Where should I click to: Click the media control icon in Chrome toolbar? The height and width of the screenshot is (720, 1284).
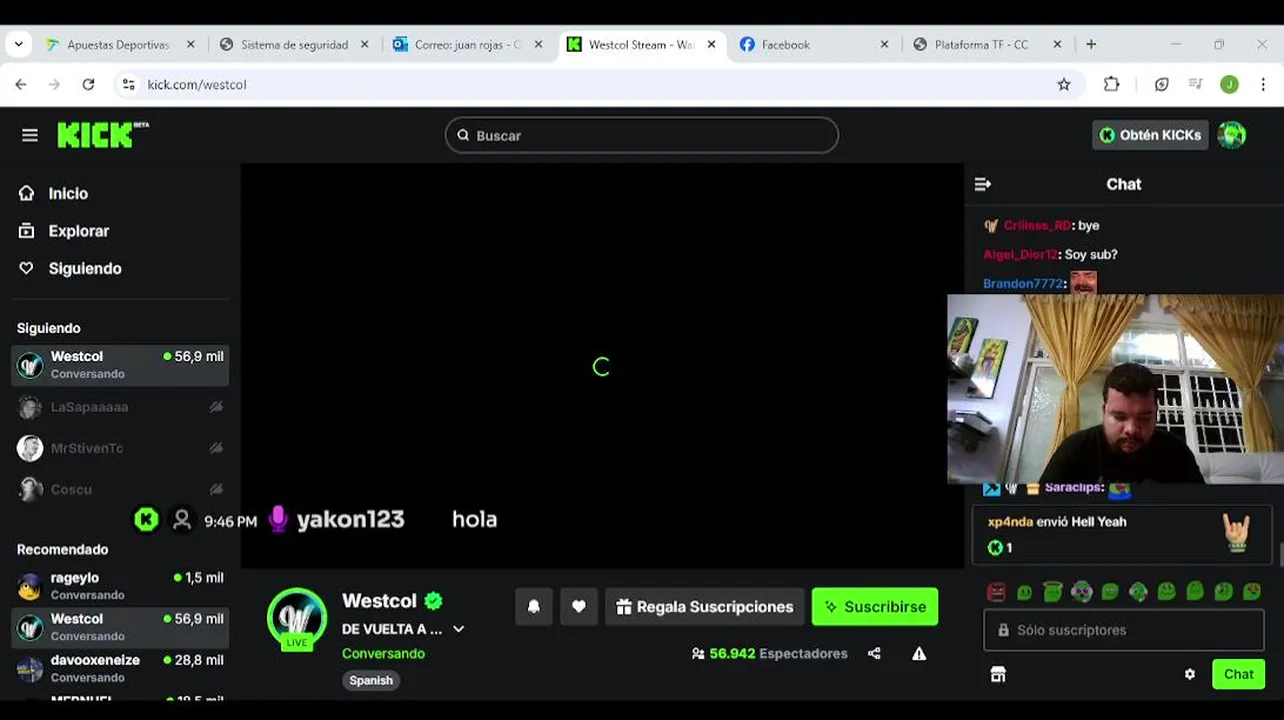pos(1195,85)
